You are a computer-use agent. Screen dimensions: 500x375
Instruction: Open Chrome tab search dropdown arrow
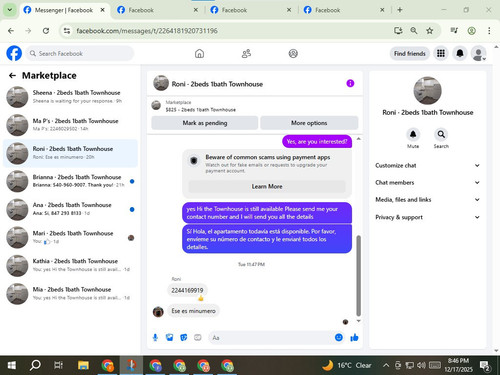pos(10,10)
